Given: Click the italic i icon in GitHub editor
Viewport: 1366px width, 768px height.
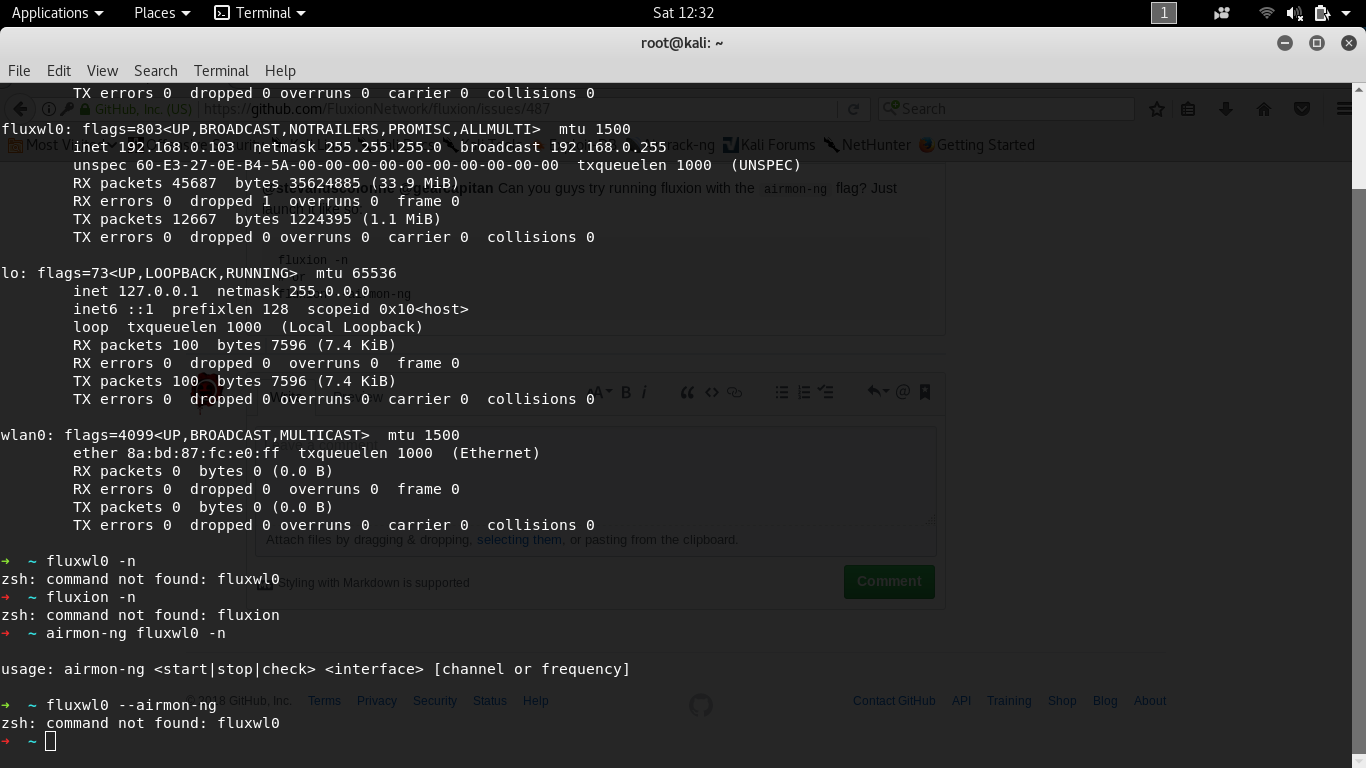Looking at the screenshot, I should pyautogui.click(x=644, y=392).
